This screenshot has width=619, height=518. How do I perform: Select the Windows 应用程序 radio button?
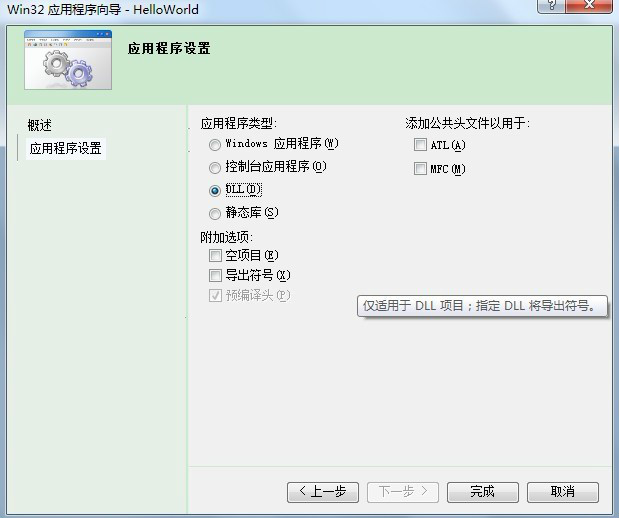(x=215, y=145)
